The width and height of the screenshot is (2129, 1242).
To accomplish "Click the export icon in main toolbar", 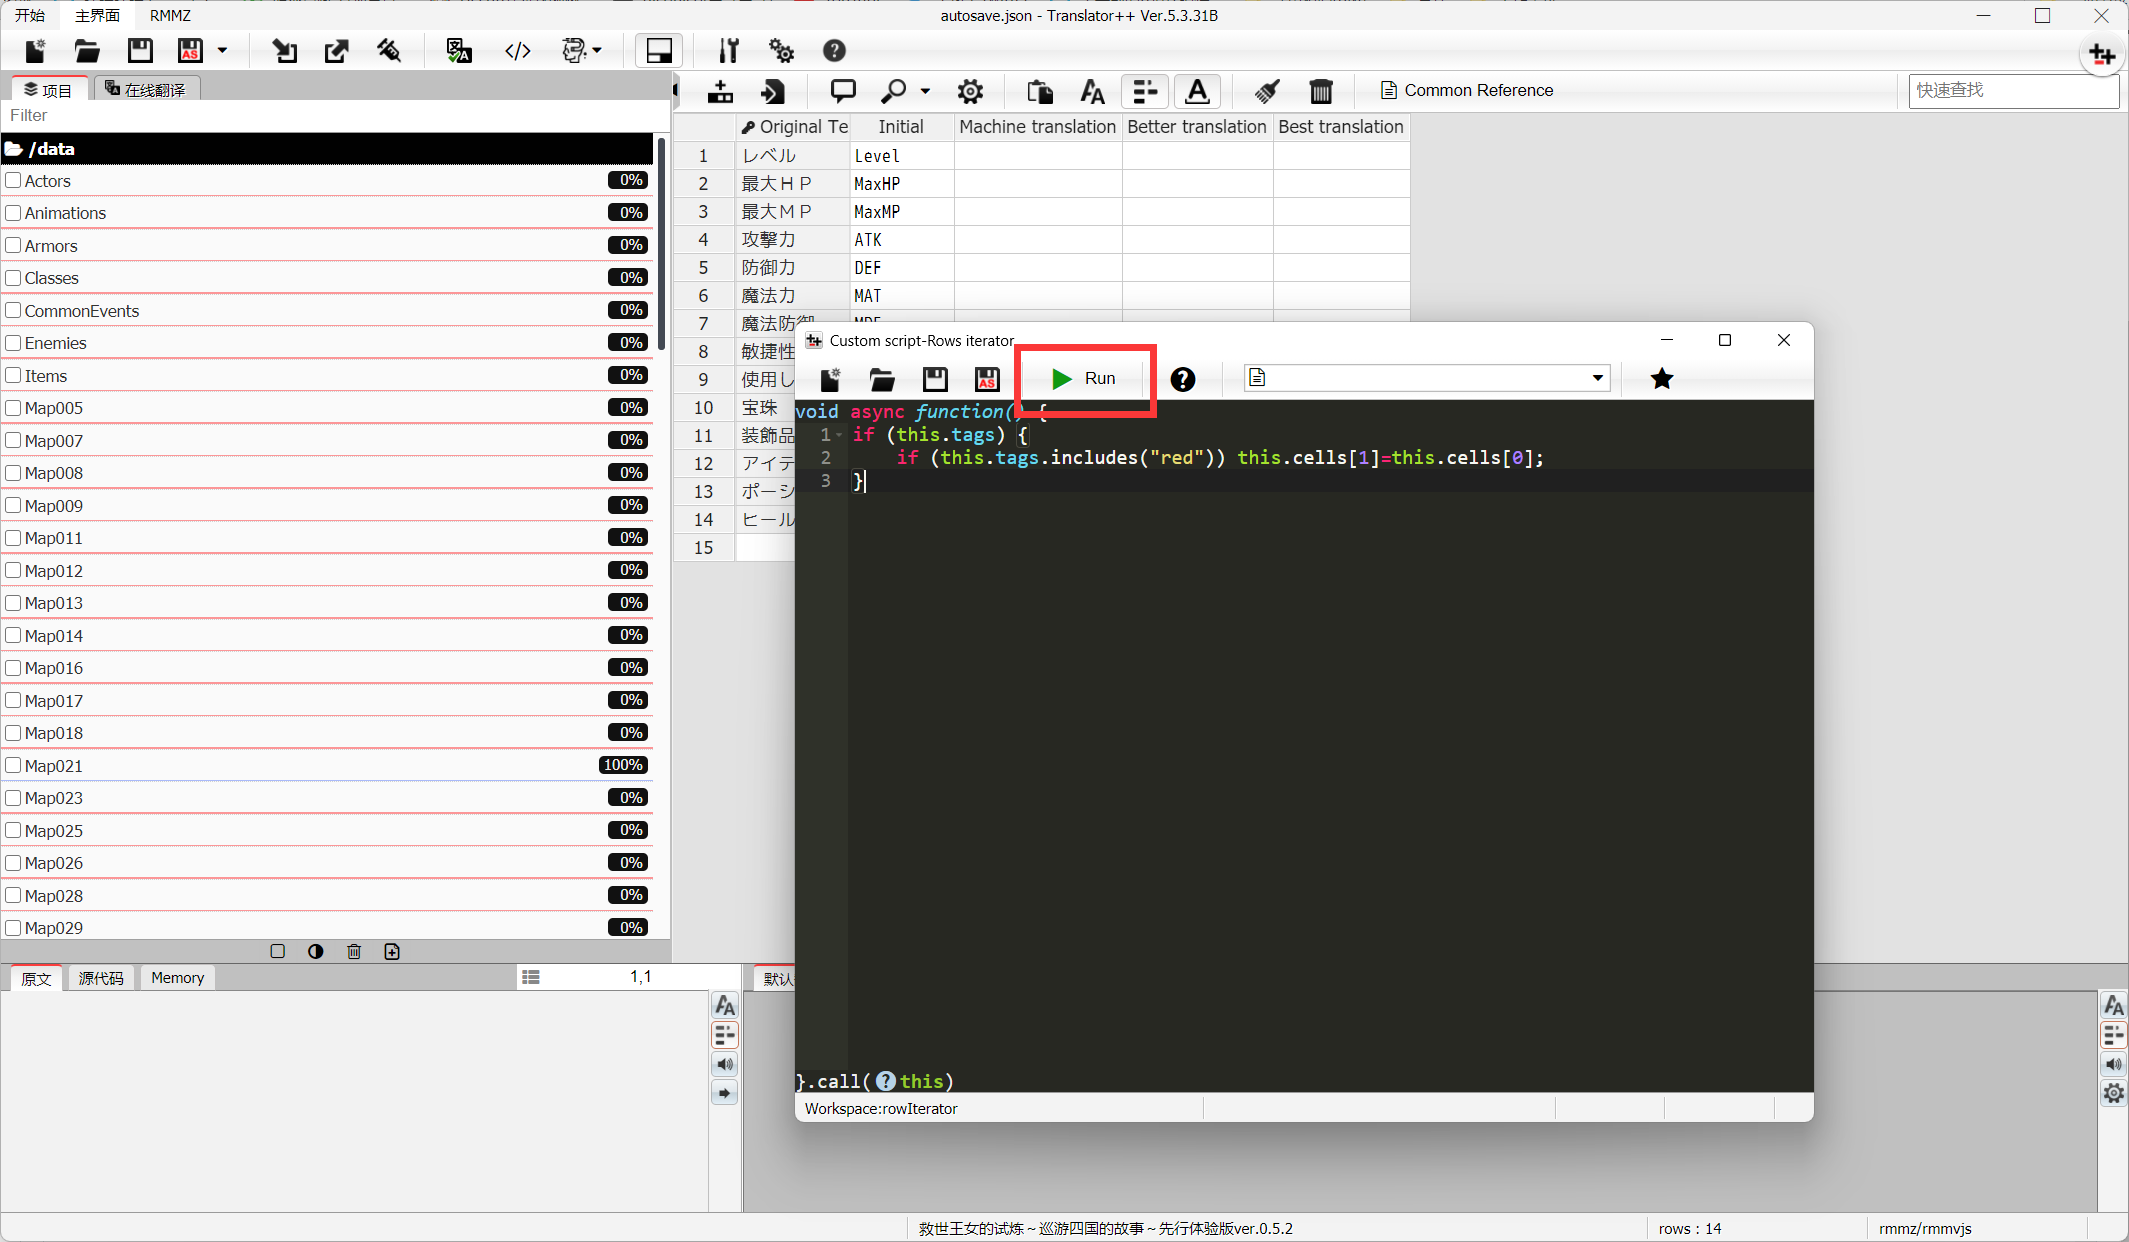I will (337, 51).
